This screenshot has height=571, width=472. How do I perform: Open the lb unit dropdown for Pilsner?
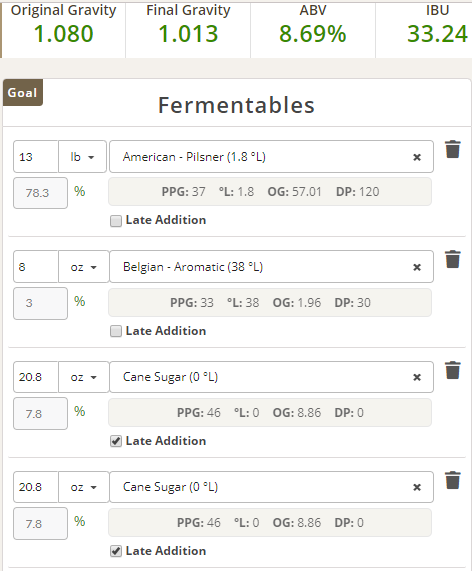point(82,157)
